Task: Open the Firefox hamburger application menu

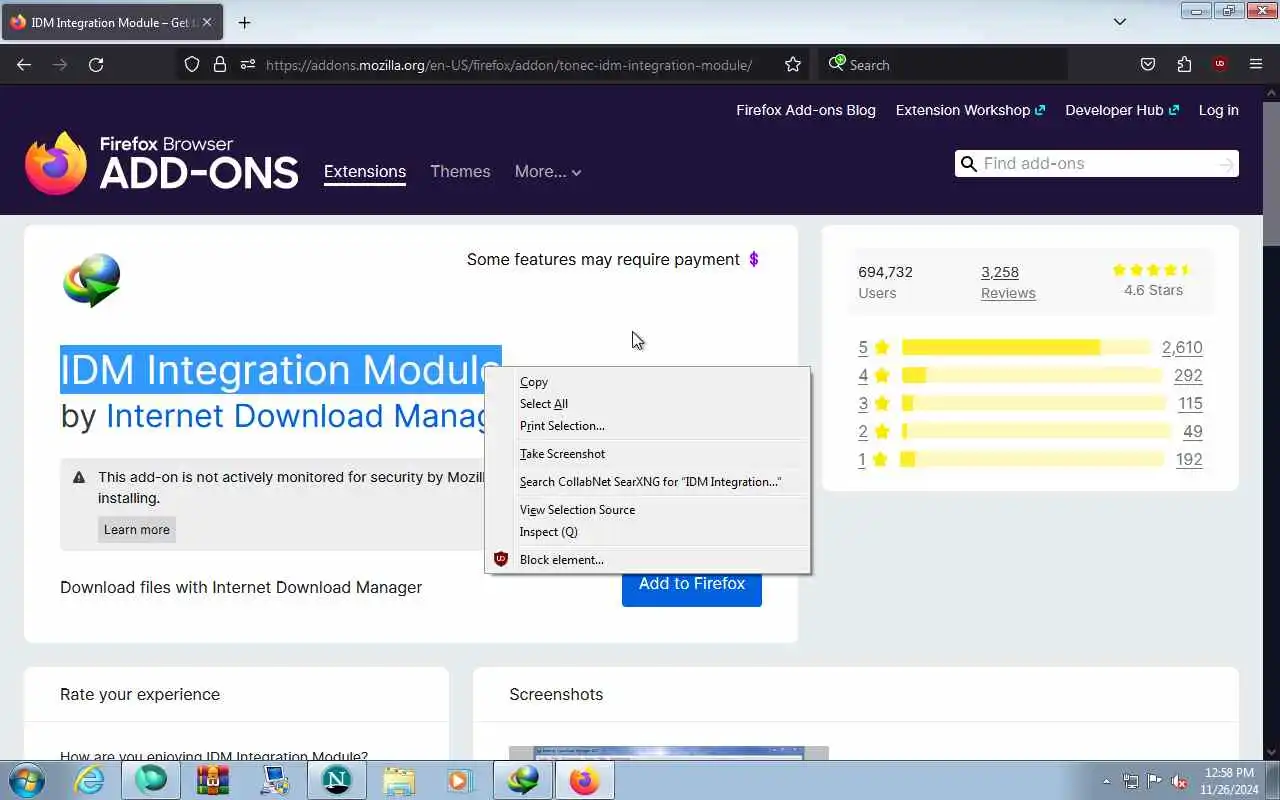Action: [1256, 64]
